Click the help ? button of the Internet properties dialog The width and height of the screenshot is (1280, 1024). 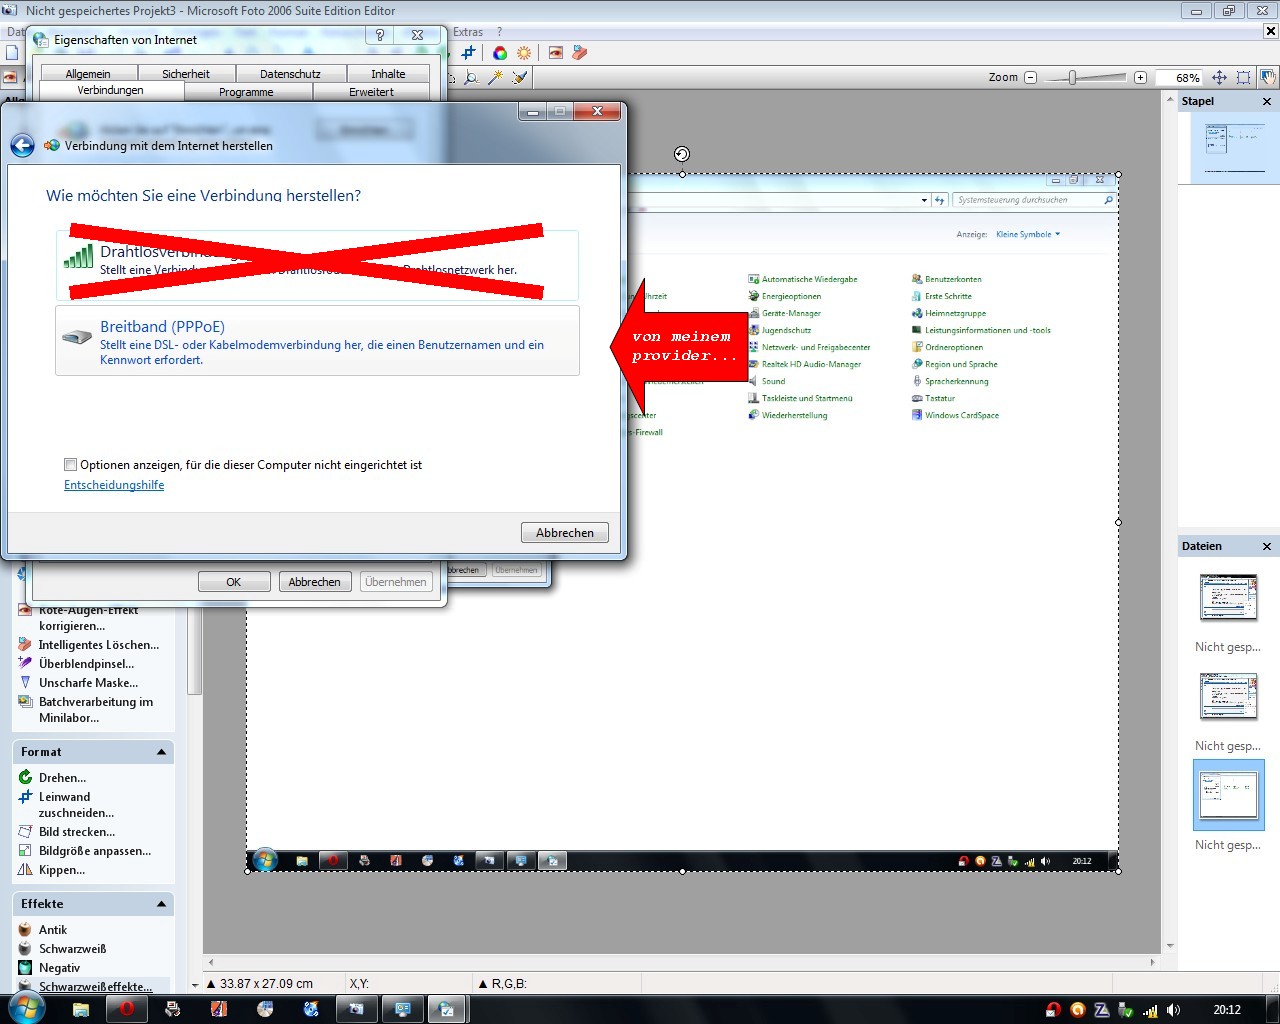(x=380, y=35)
